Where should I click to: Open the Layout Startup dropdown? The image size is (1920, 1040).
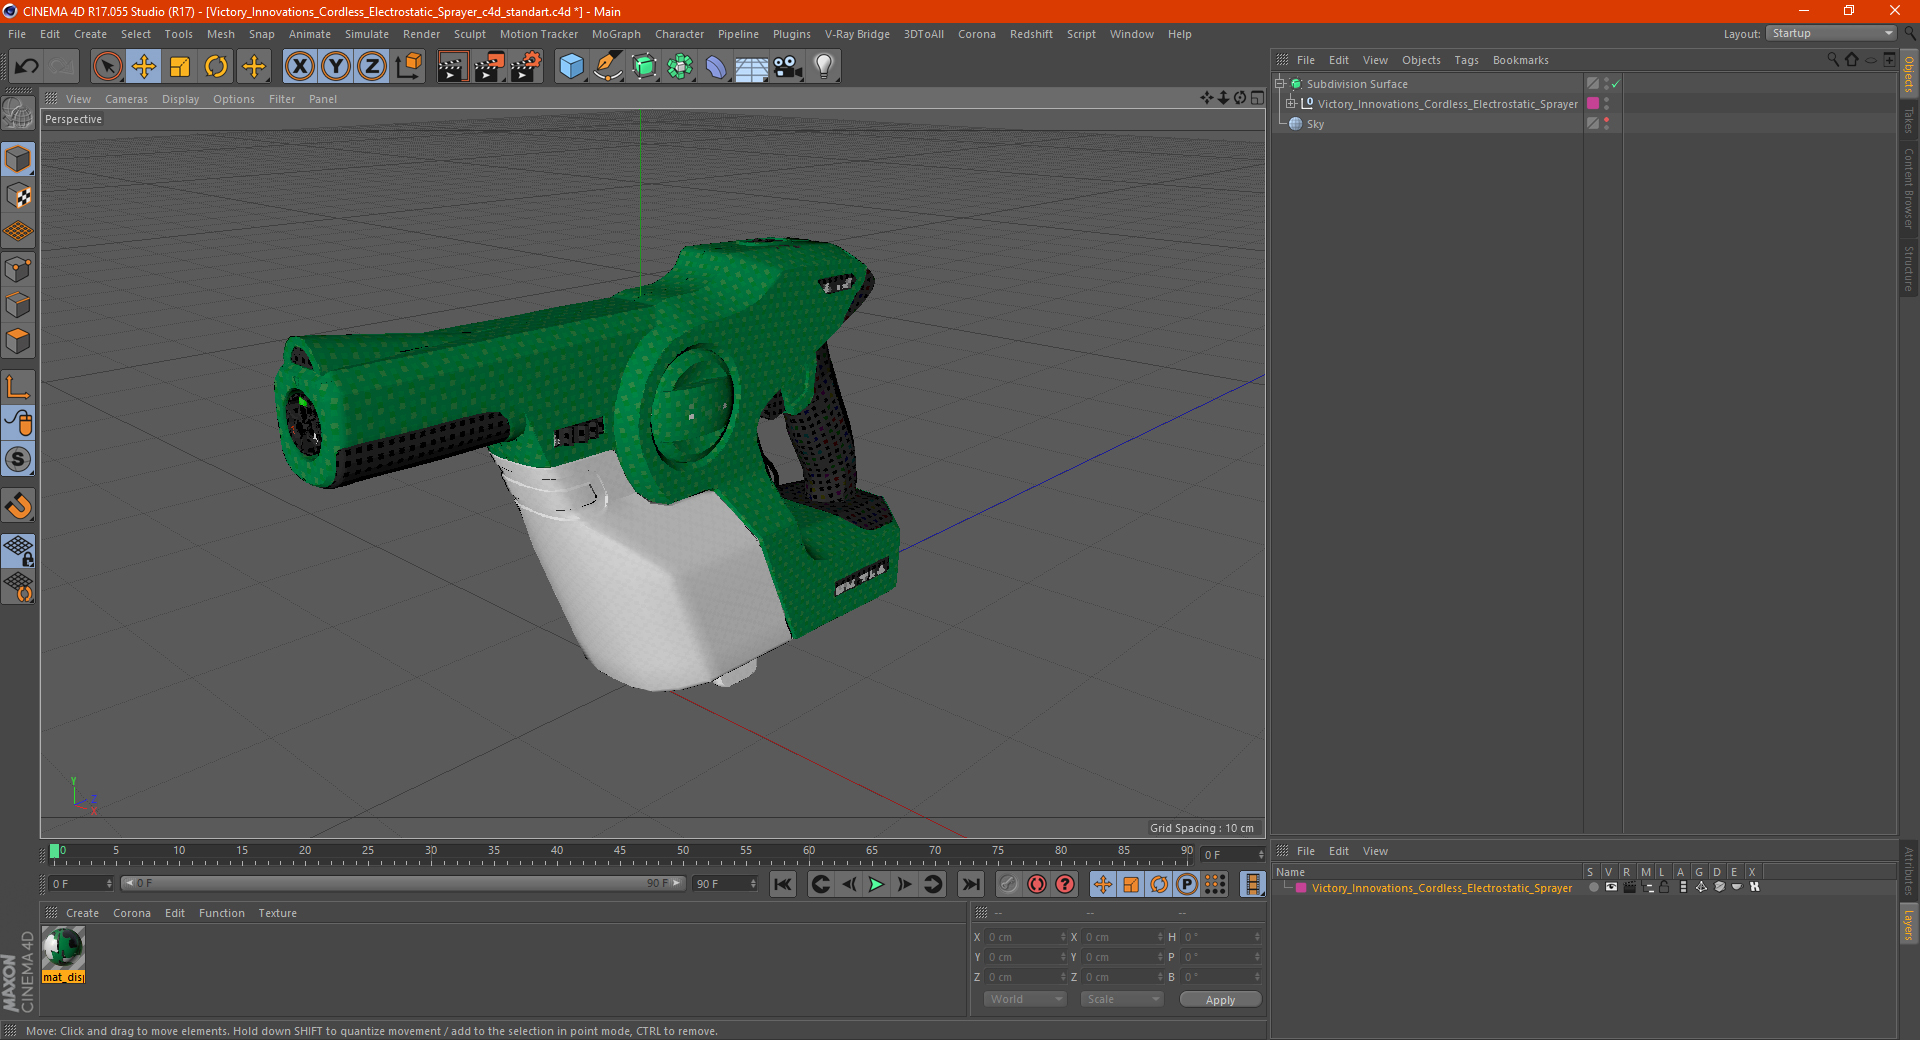(1831, 33)
